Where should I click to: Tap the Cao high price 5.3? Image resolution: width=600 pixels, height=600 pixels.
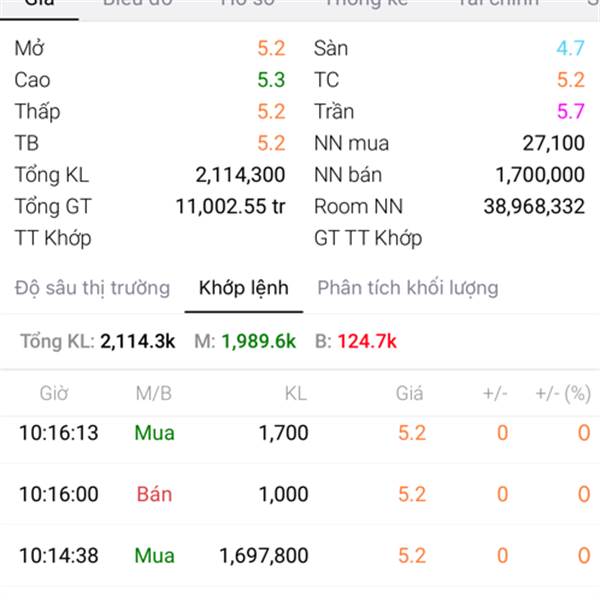[x=270, y=80]
